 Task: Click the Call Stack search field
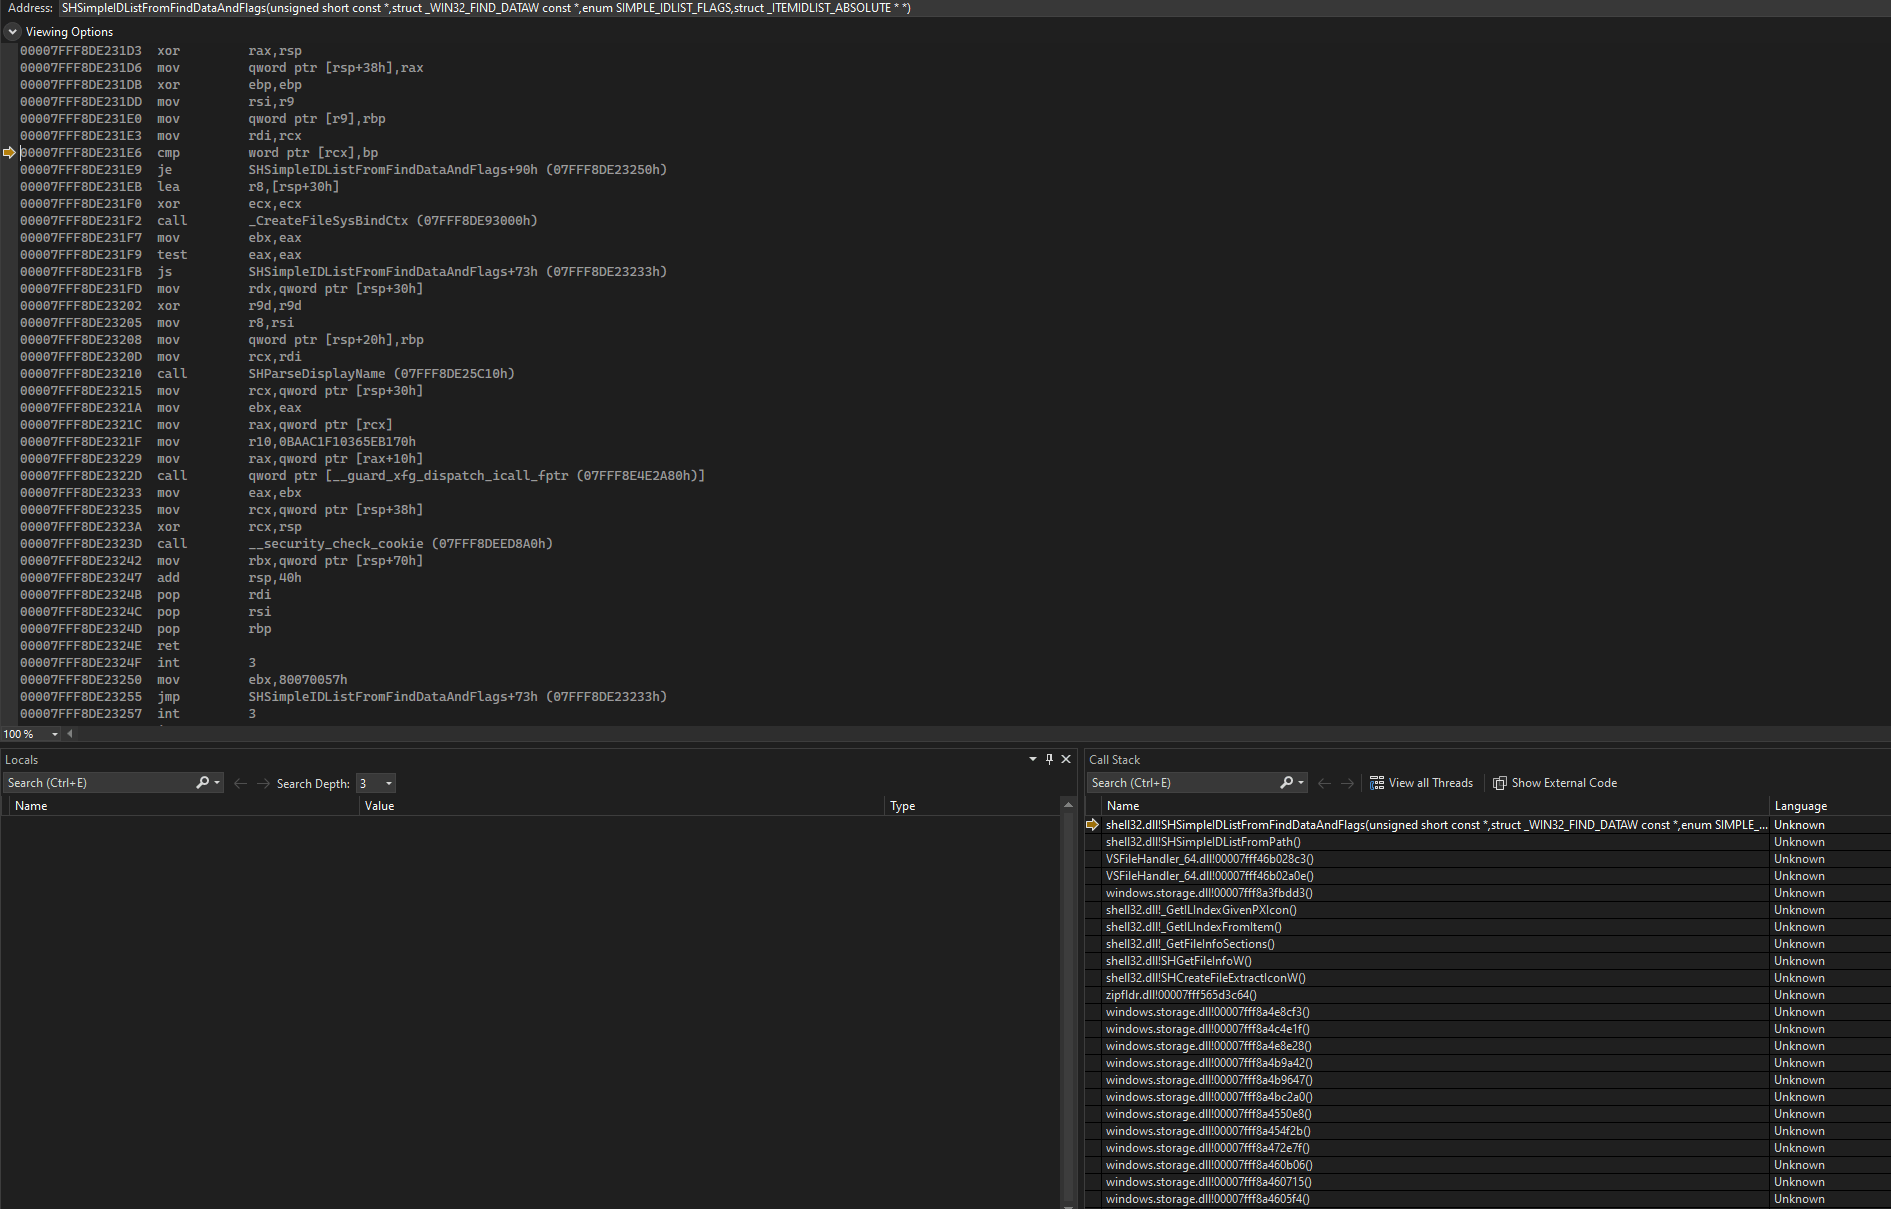tap(1183, 783)
